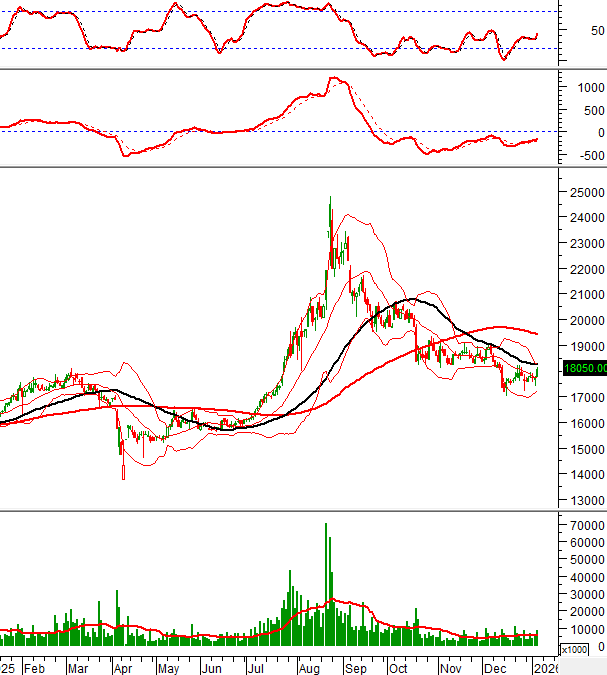Click the -500 label on the MACD axis
The width and height of the screenshot is (607, 675).
pyautogui.click(x=585, y=155)
